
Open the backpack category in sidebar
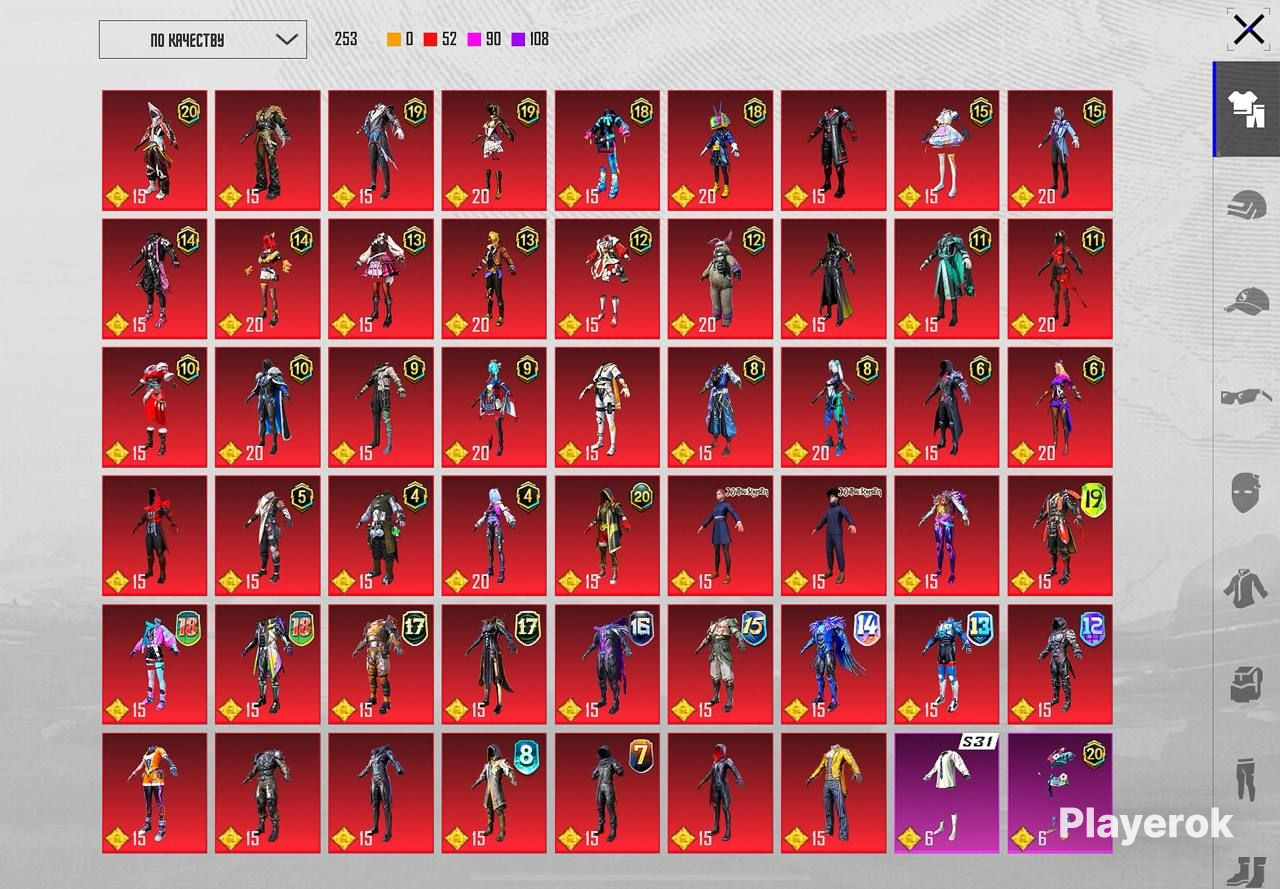[x=1247, y=684]
